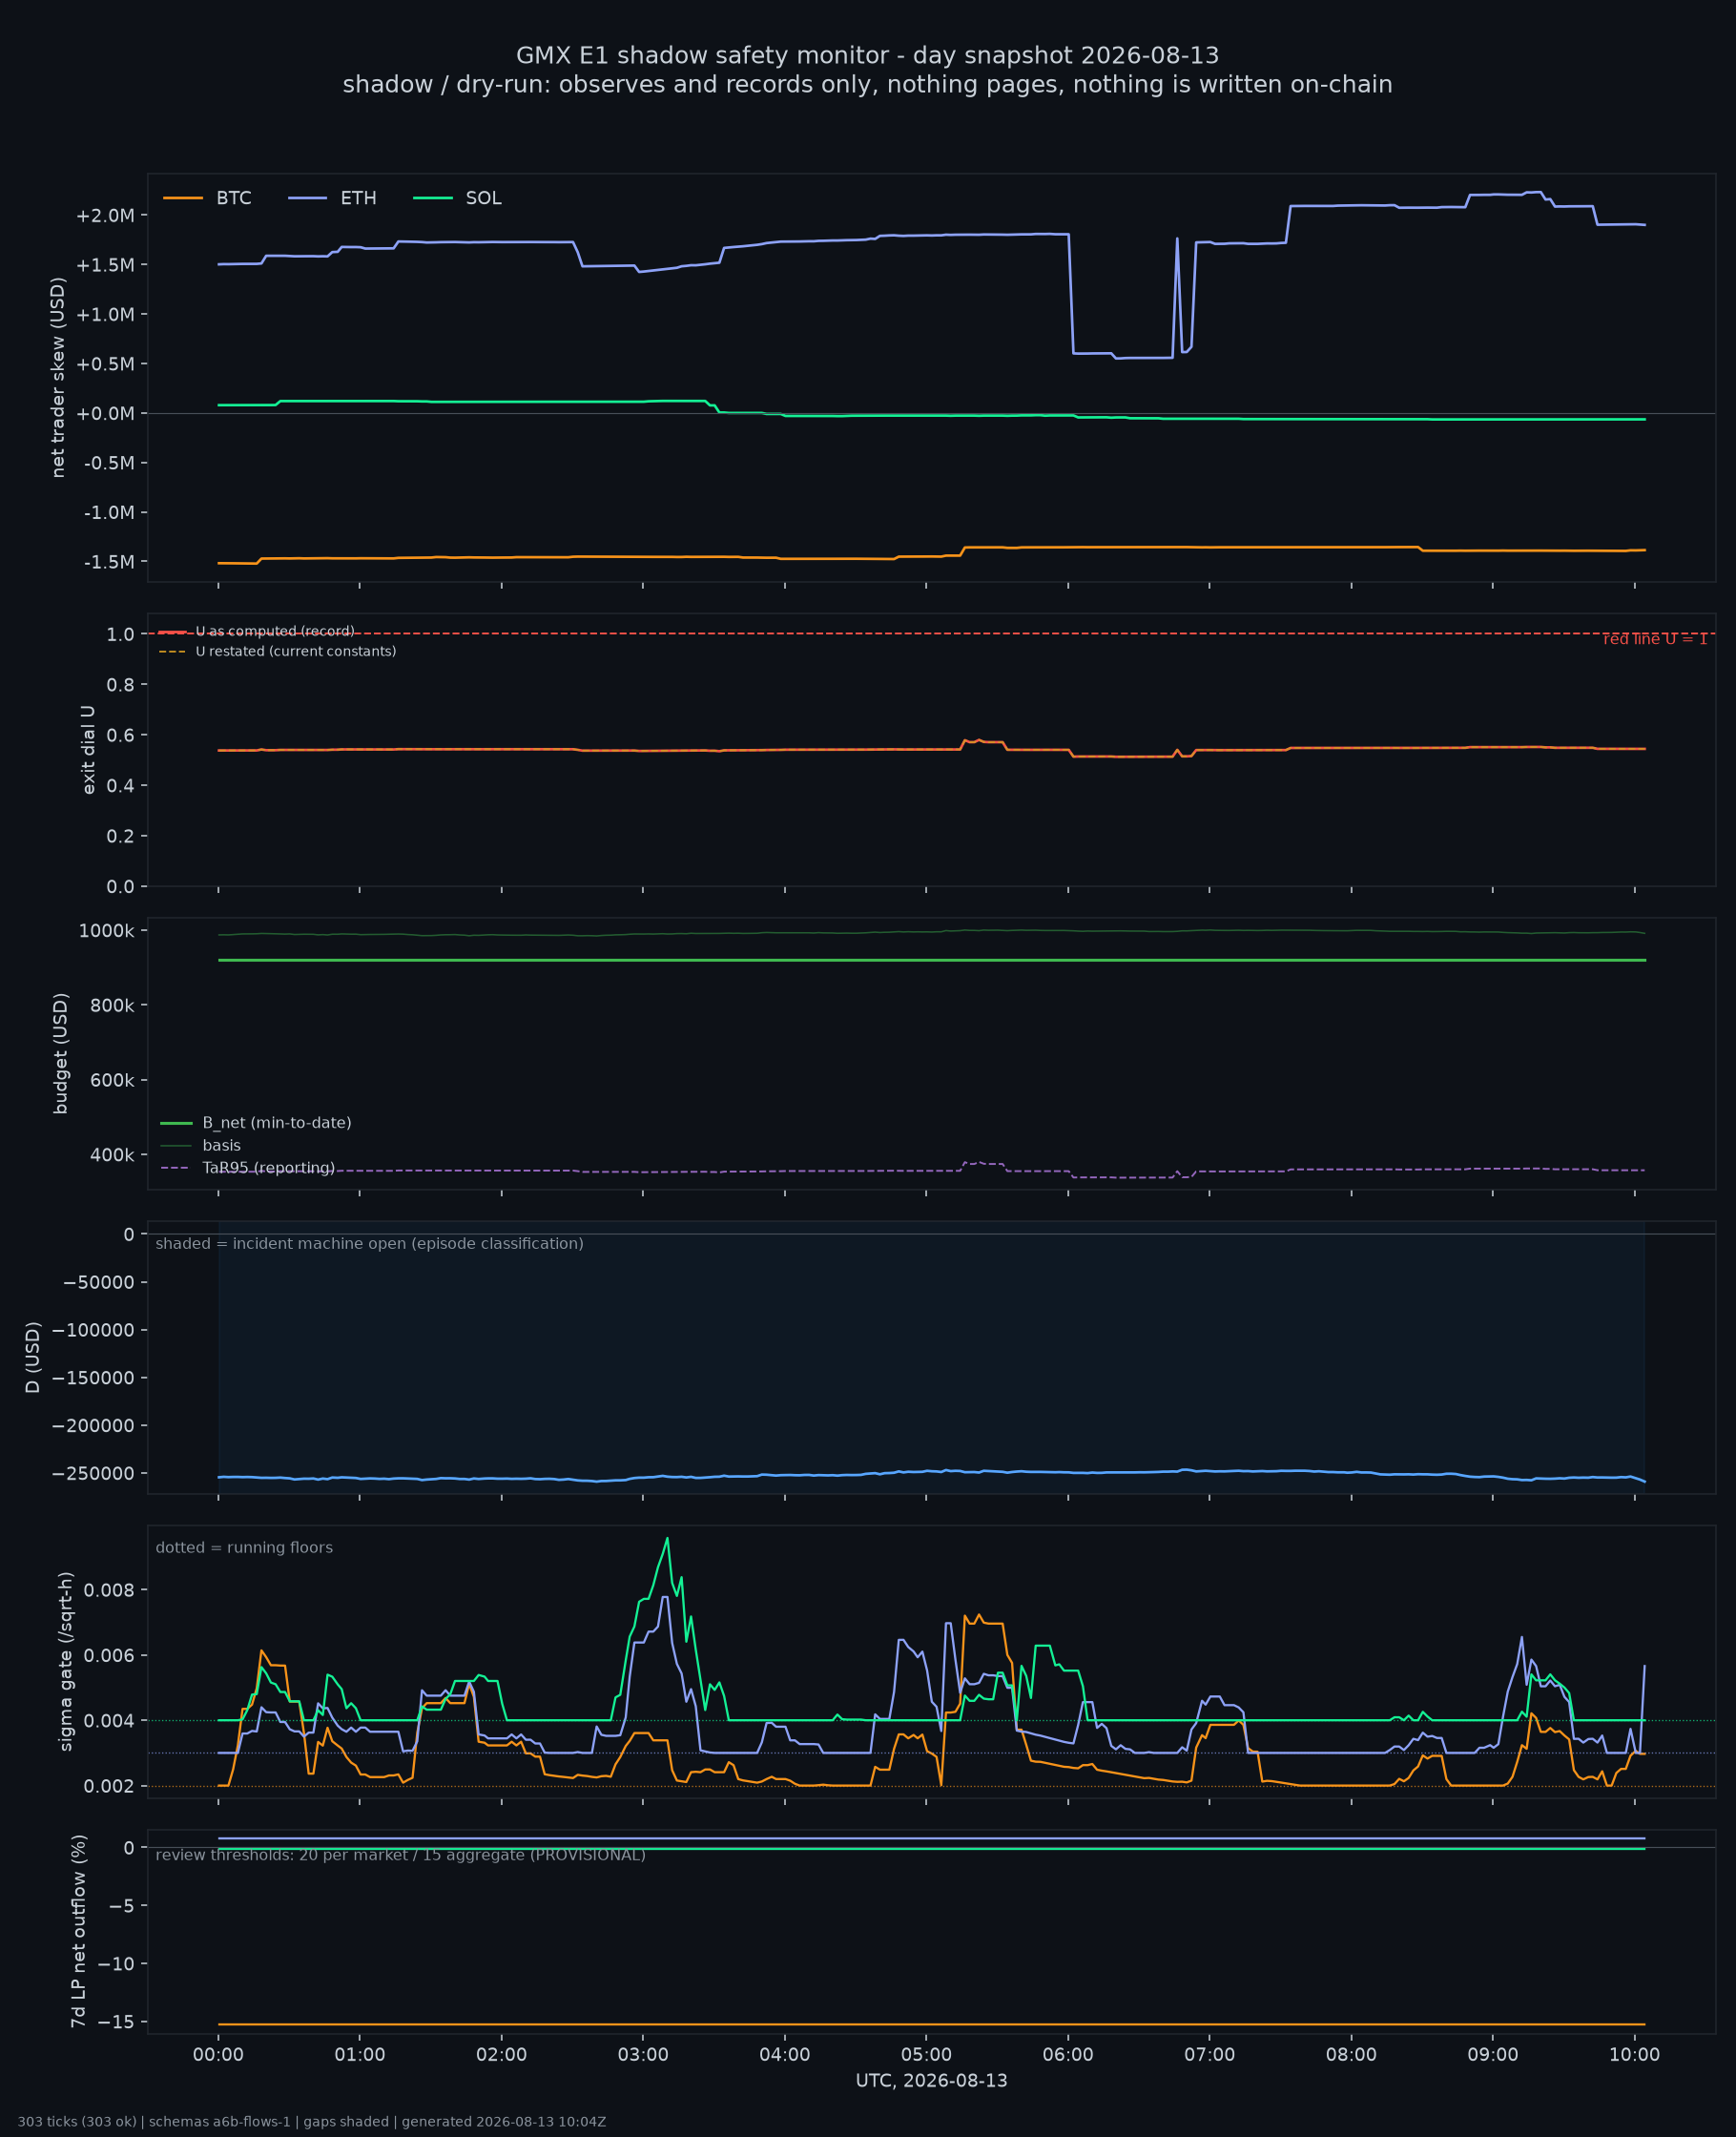Viewport: 1736px width, 2137px height.
Task: Click the "+1.0M" skew tick label
Action: [105, 315]
